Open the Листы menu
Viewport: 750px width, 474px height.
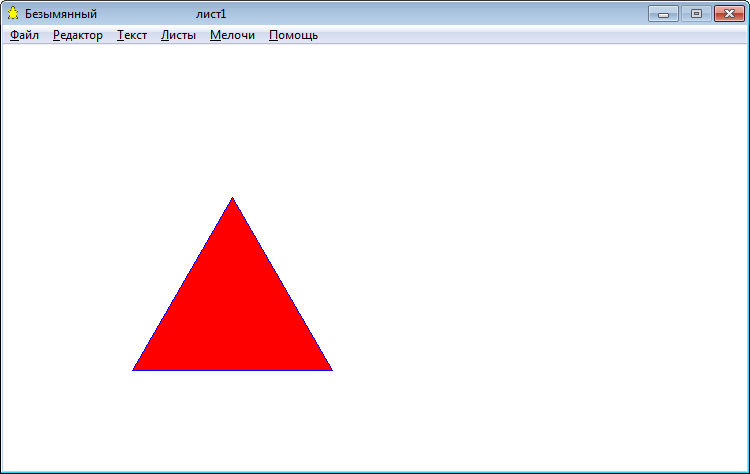click(x=178, y=35)
